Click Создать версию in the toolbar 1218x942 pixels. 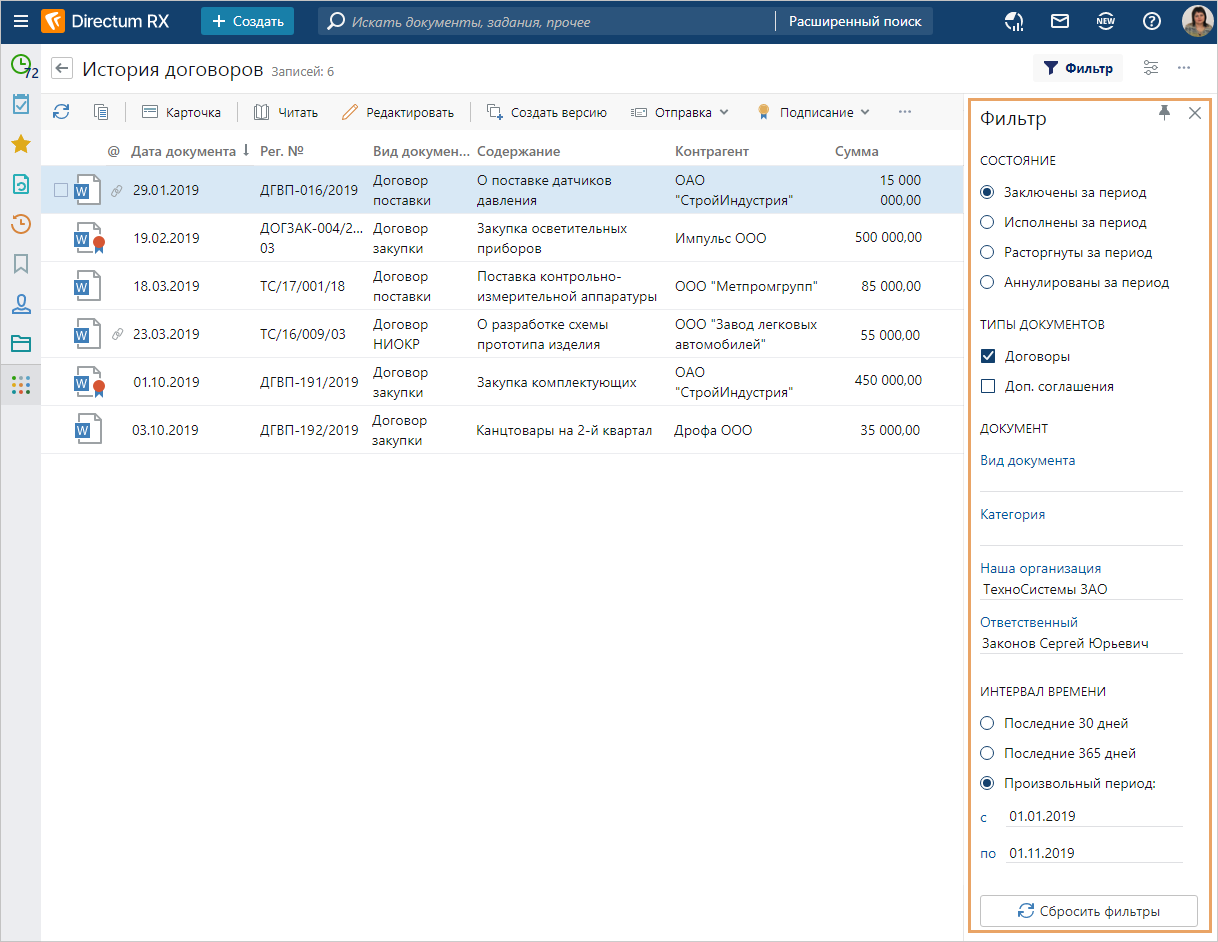547,112
